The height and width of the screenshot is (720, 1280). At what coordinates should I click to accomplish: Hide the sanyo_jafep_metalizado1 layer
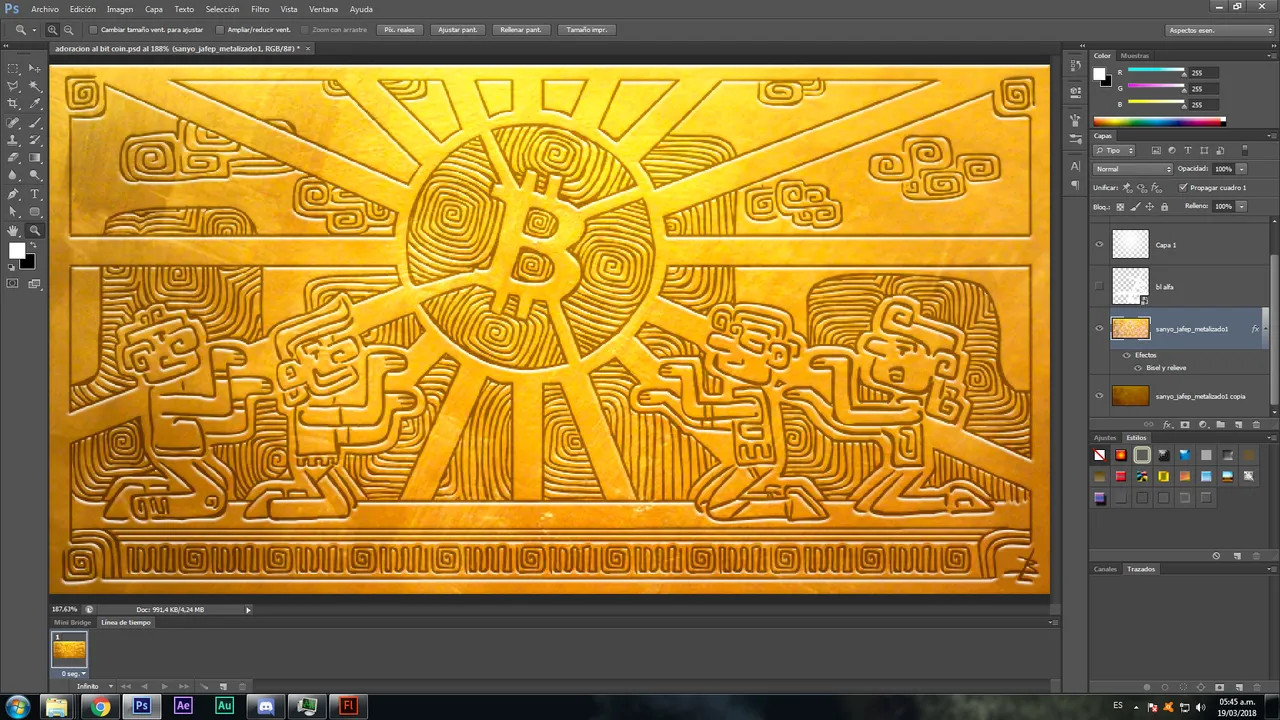(x=1099, y=328)
